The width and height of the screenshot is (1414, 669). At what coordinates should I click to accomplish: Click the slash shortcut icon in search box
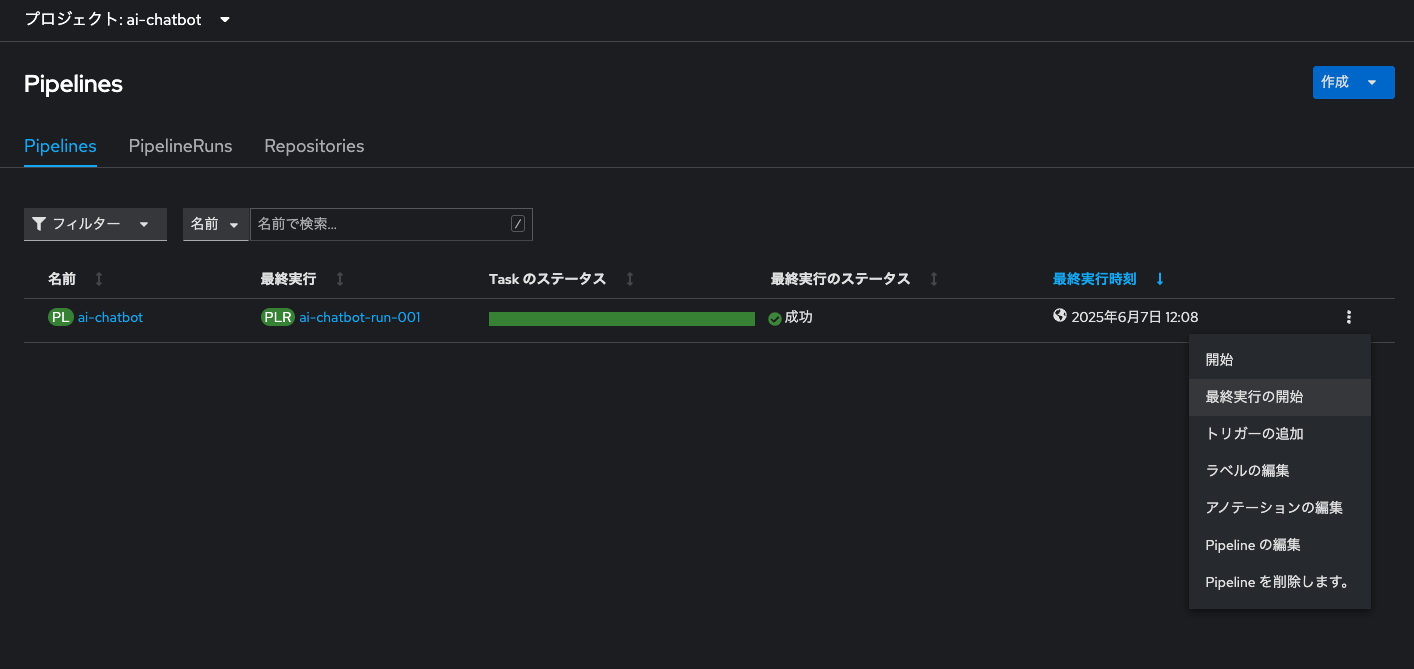pos(518,224)
